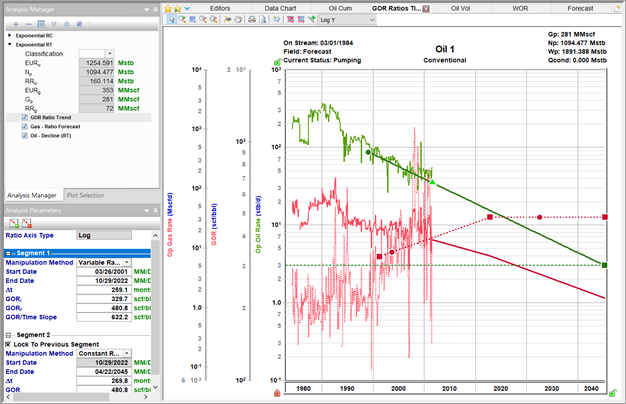Open the blue favorites dropdown arrow
Viewport: 626px width, 404px height.
186,8
